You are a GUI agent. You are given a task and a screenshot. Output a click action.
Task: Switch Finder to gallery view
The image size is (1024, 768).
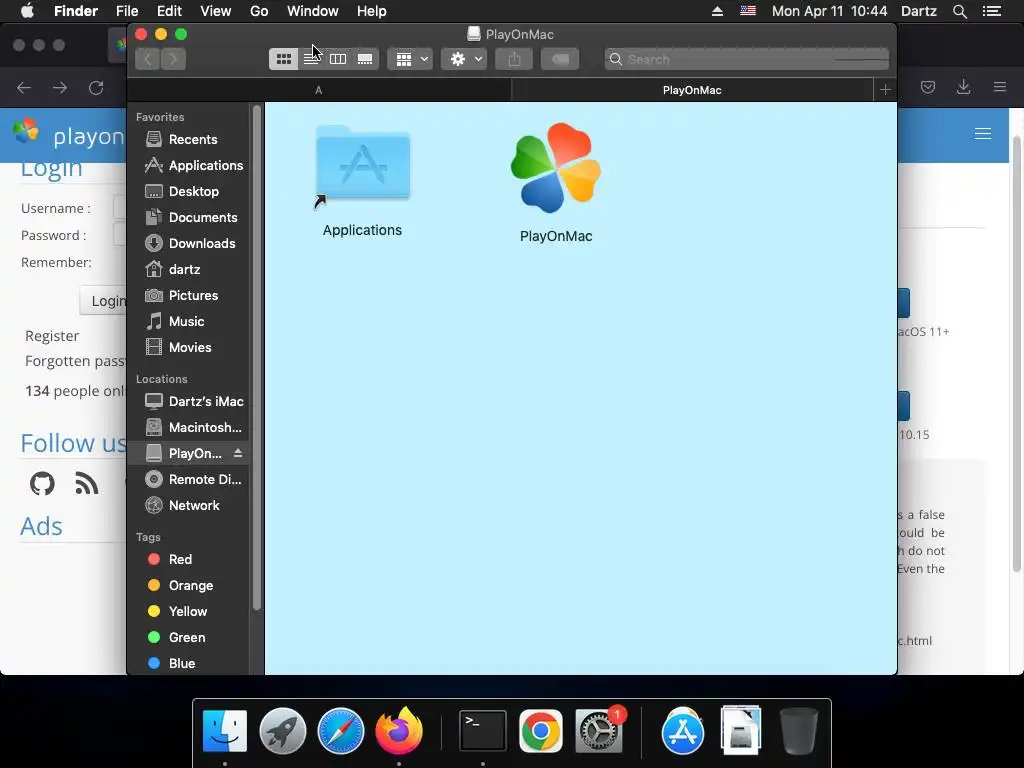coord(365,59)
